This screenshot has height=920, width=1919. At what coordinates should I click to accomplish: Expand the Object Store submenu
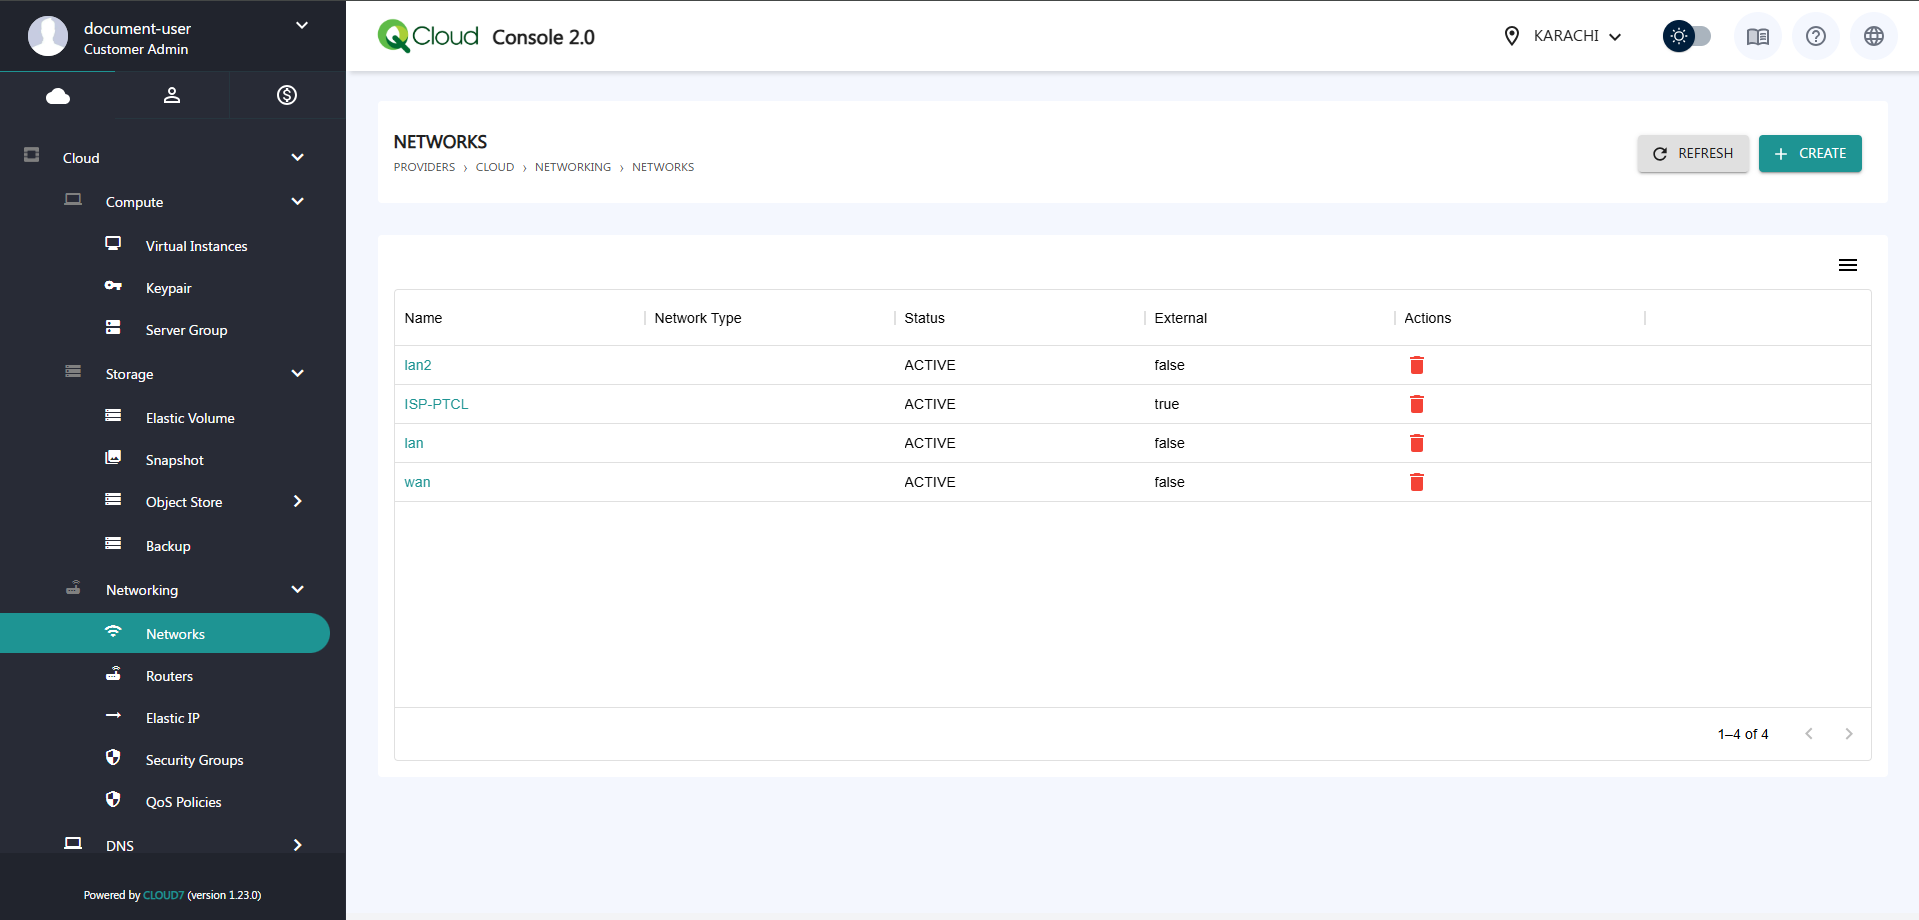click(297, 502)
